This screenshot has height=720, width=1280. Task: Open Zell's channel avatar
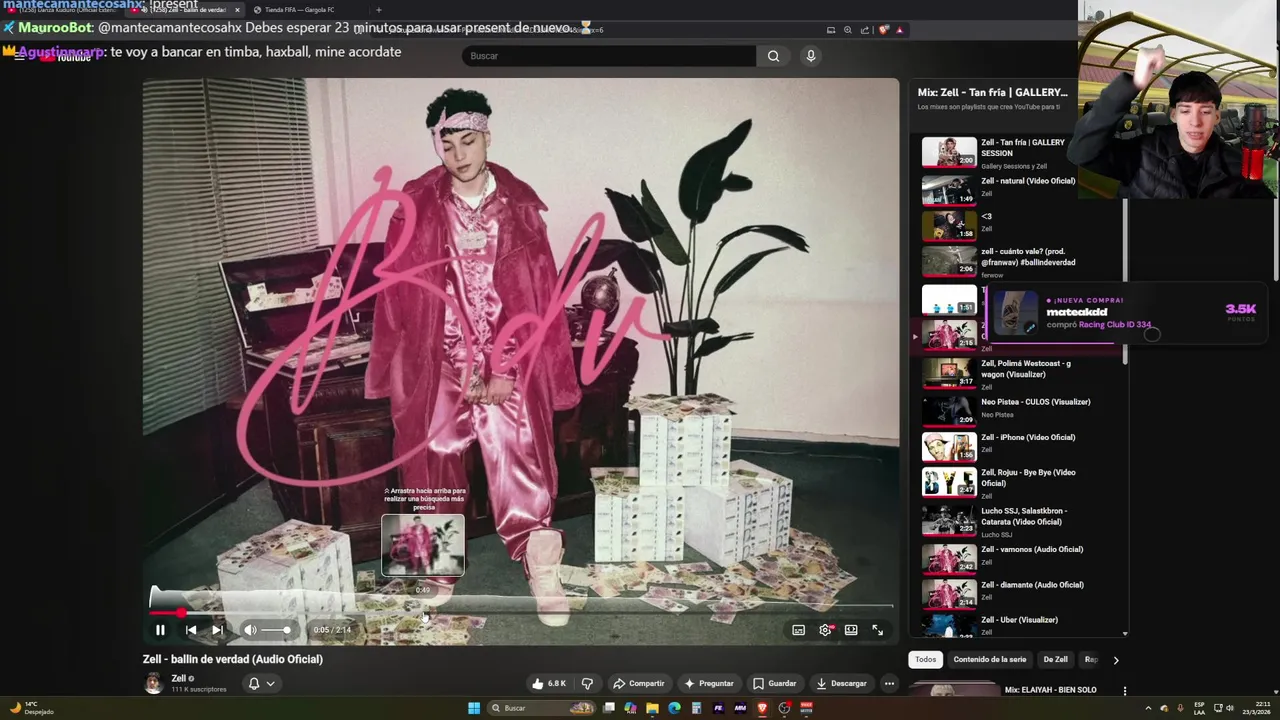tap(153, 683)
